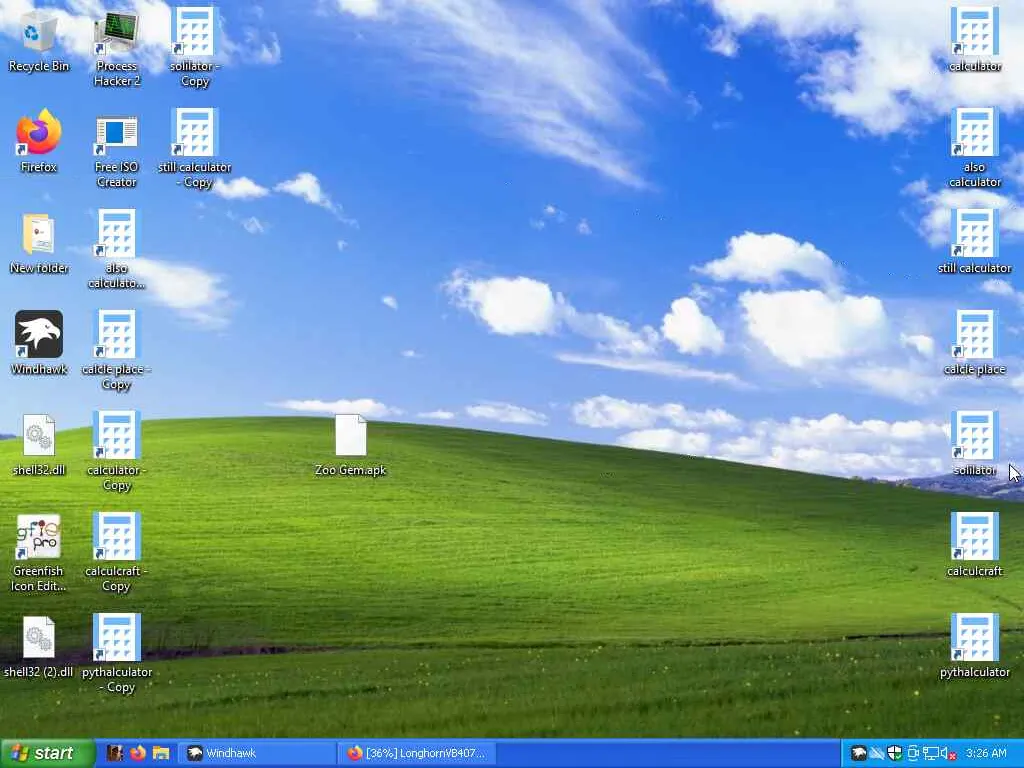Viewport: 1024px width, 768px height.
Task: Launch Process Hacker 2 from the desktop
Action: click(x=117, y=49)
